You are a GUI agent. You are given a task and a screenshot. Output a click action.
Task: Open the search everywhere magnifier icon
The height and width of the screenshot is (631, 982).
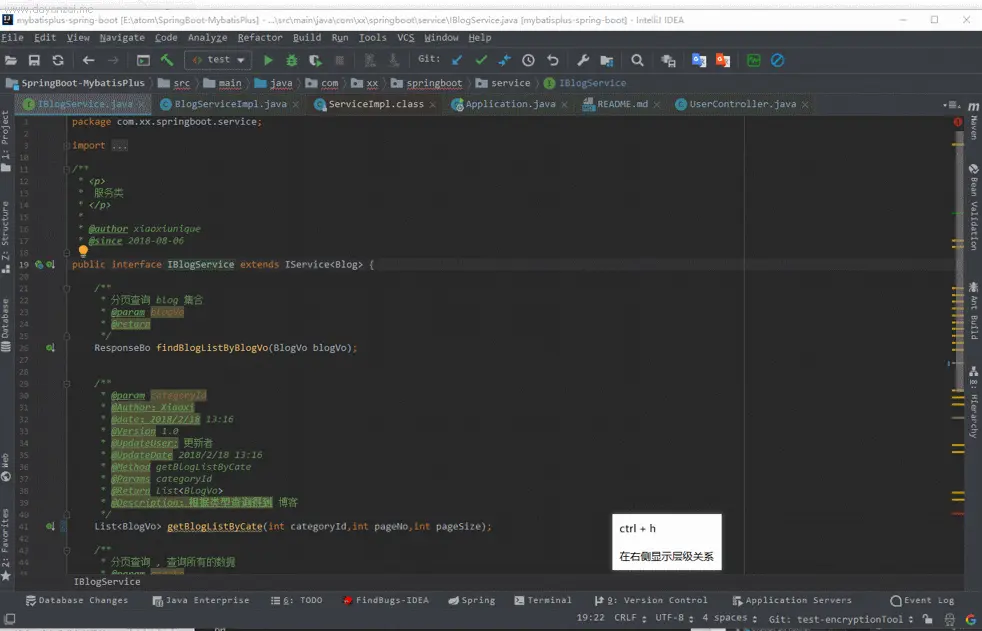pyautogui.click(x=638, y=60)
